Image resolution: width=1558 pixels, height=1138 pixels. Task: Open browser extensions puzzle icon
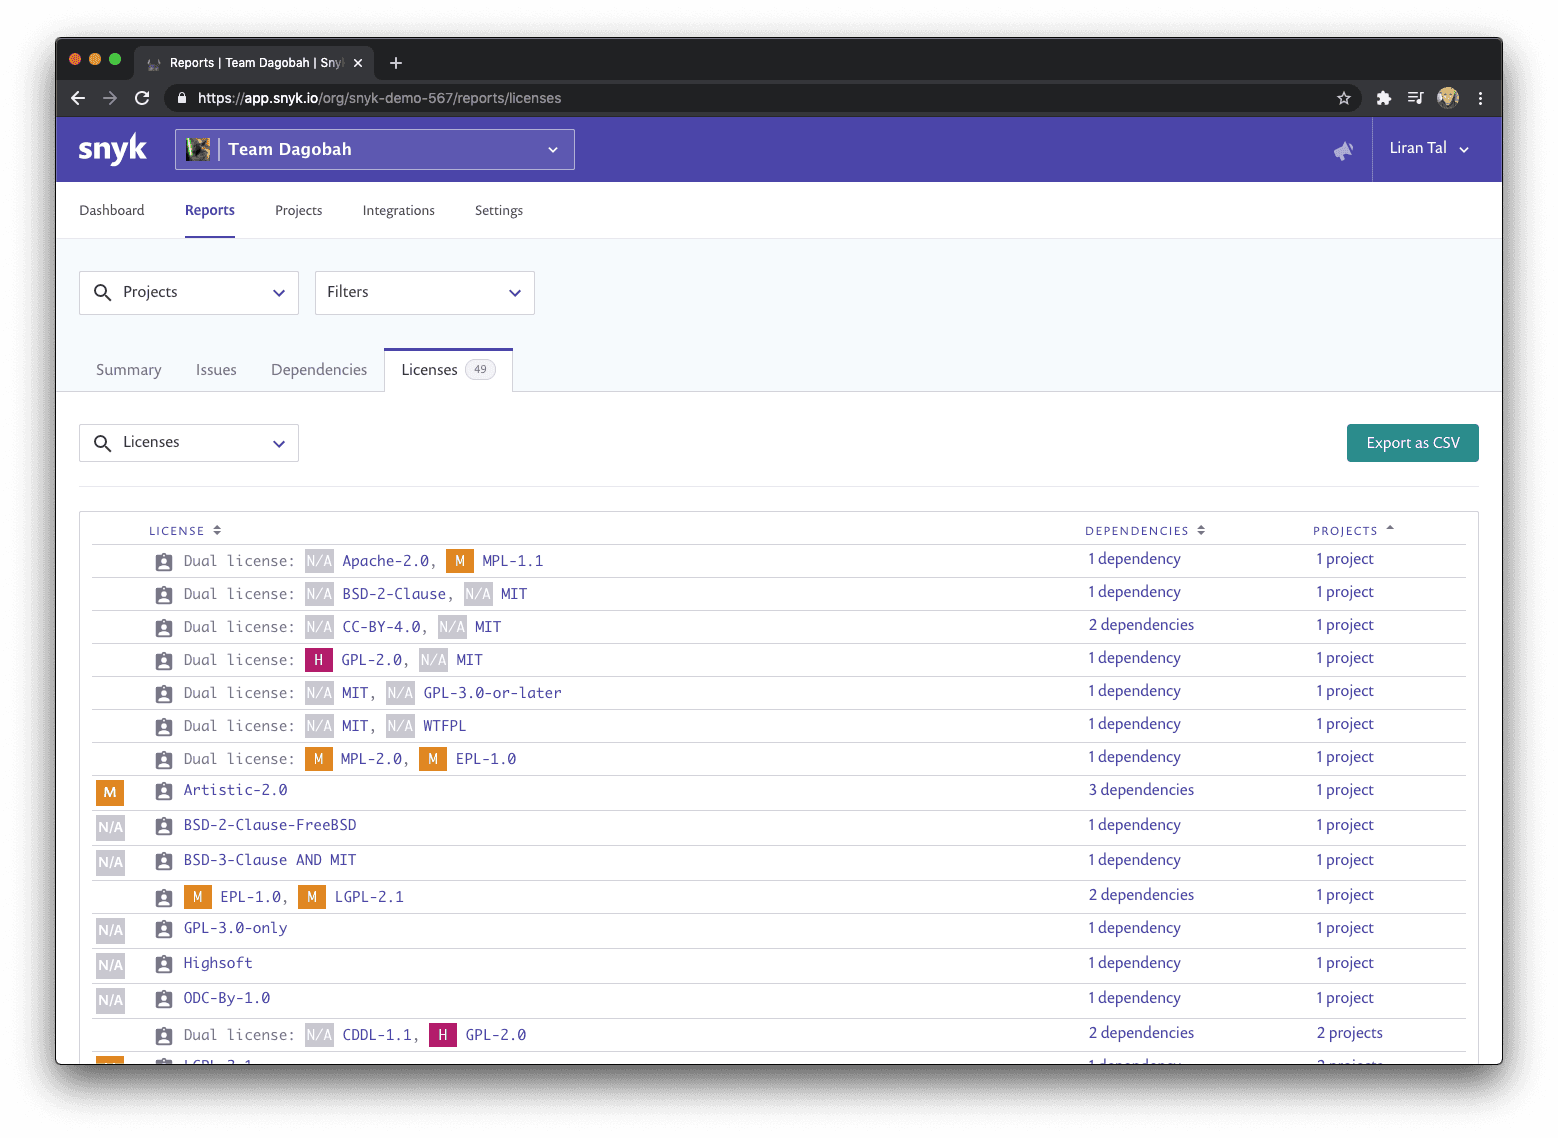click(x=1383, y=98)
